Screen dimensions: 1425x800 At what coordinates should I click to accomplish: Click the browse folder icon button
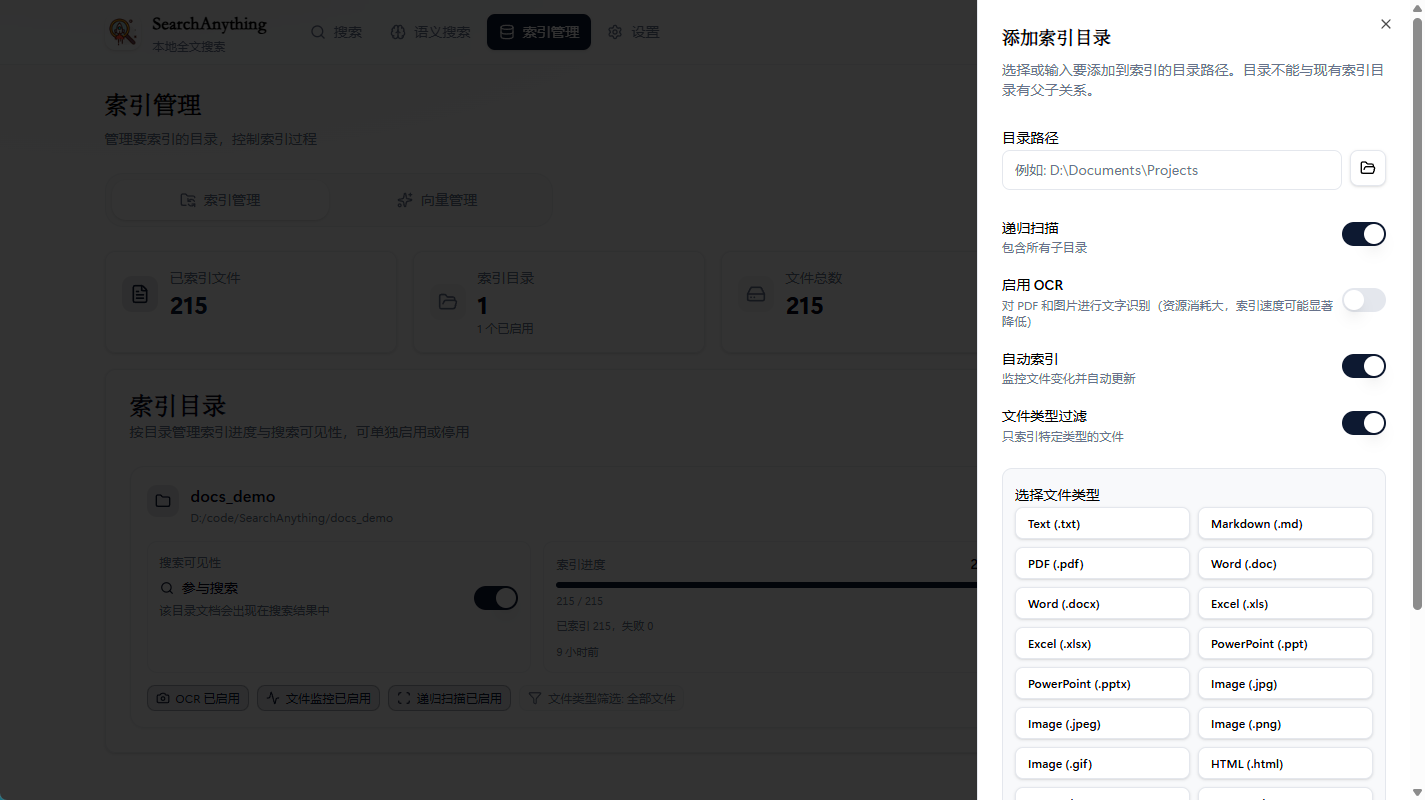(1368, 168)
